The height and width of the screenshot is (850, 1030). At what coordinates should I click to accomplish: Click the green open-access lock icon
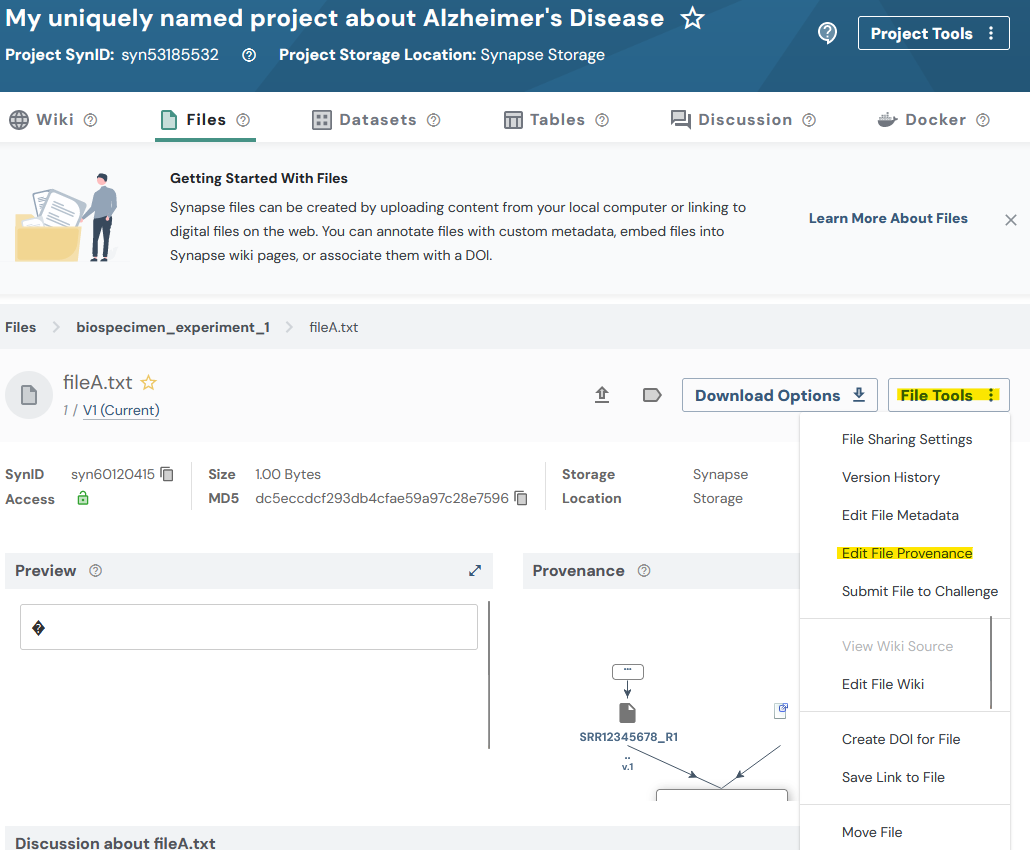click(83, 498)
